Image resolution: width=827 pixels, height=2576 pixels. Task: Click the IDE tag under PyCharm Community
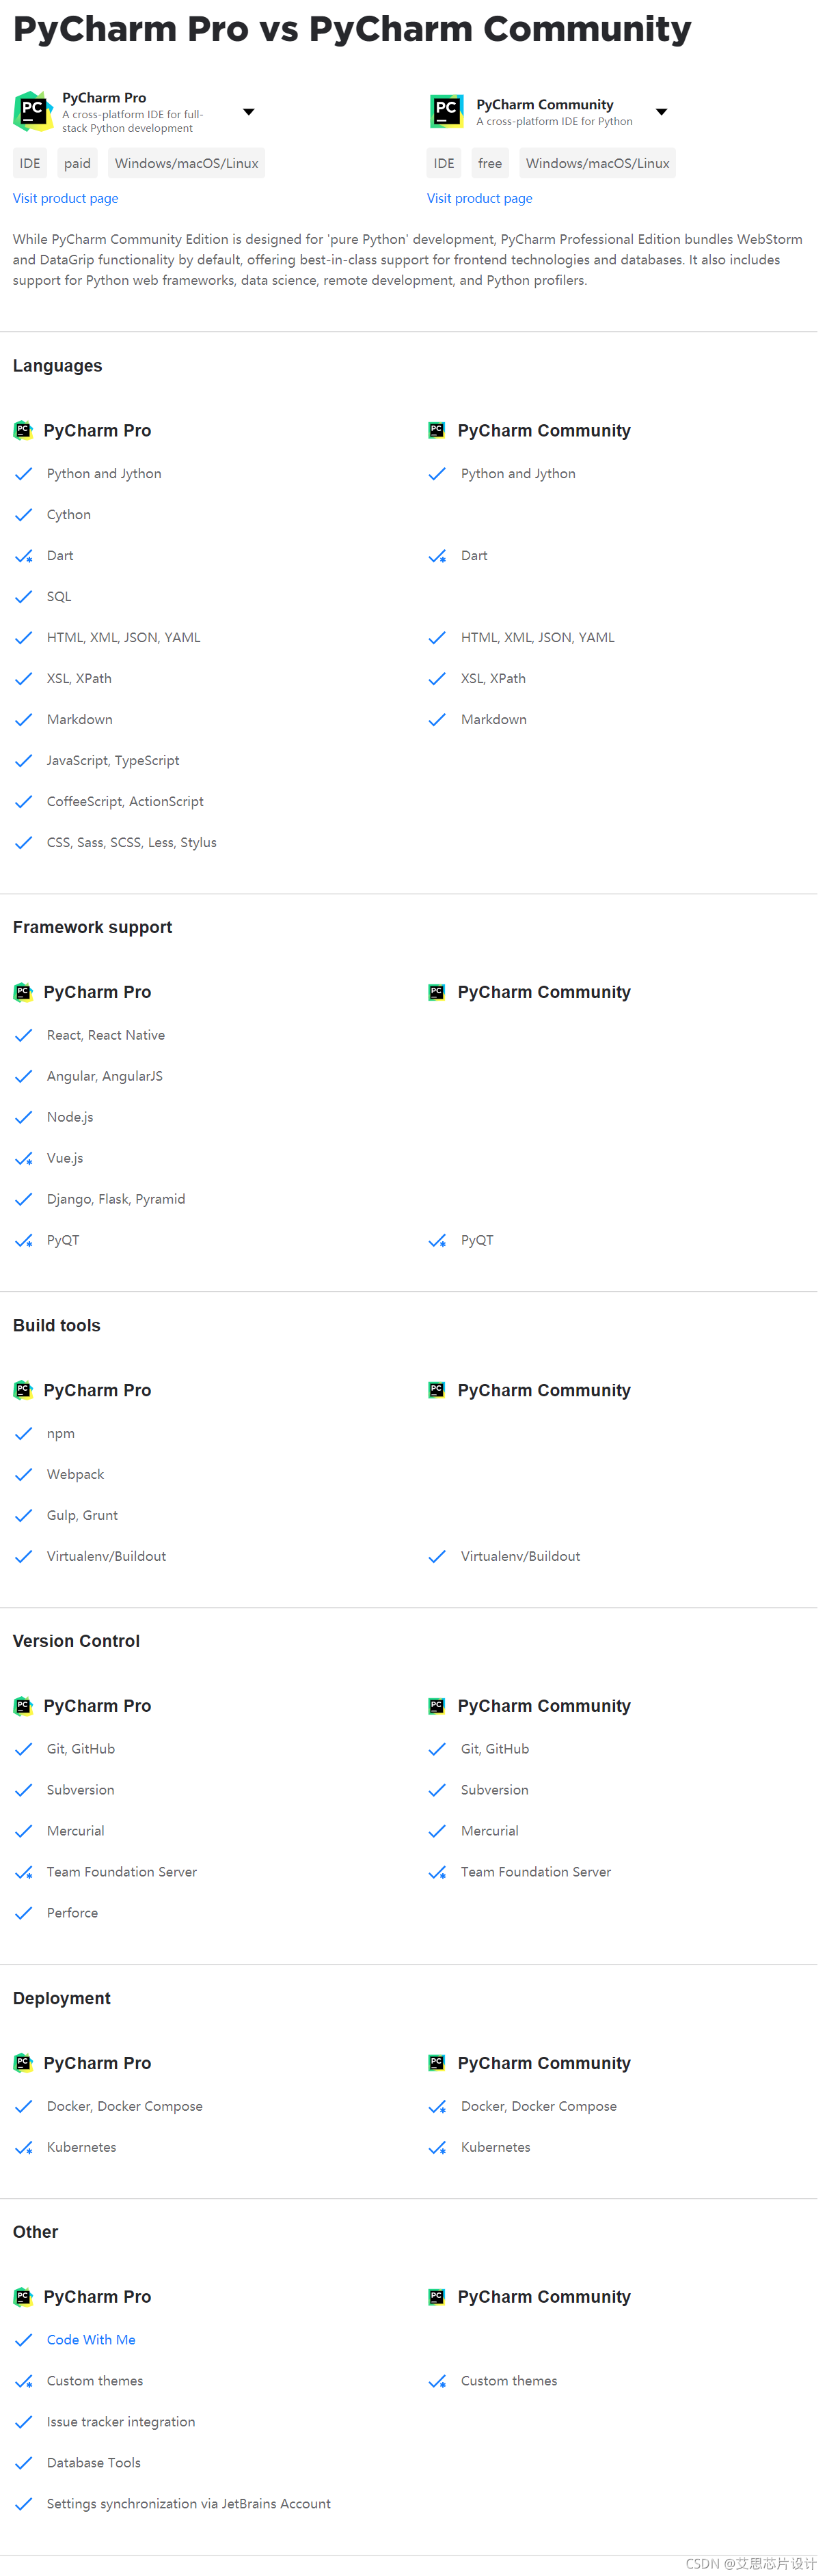pos(444,164)
